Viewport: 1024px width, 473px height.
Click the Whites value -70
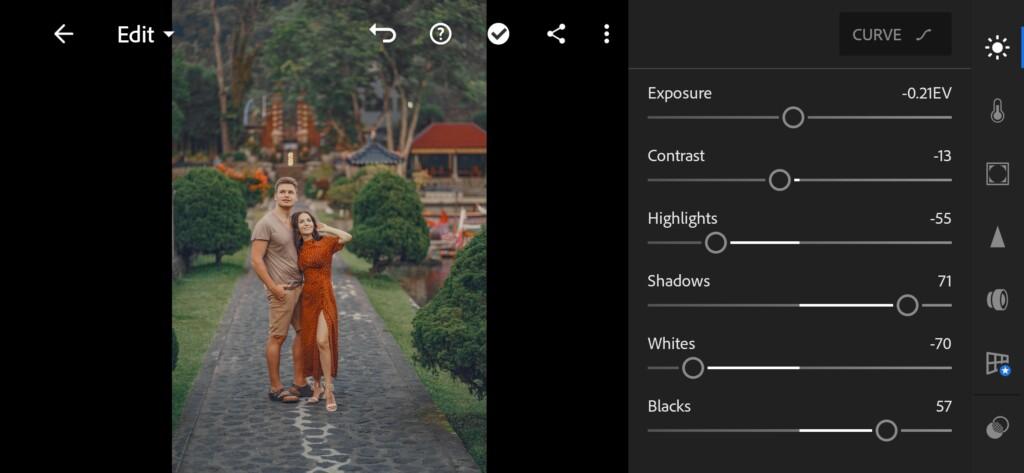click(940, 344)
